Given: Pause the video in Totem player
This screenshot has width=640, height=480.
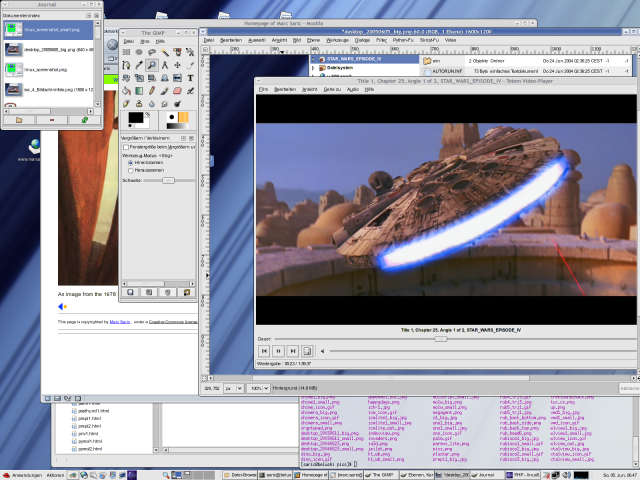Looking at the screenshot, I should click(278, 351).
